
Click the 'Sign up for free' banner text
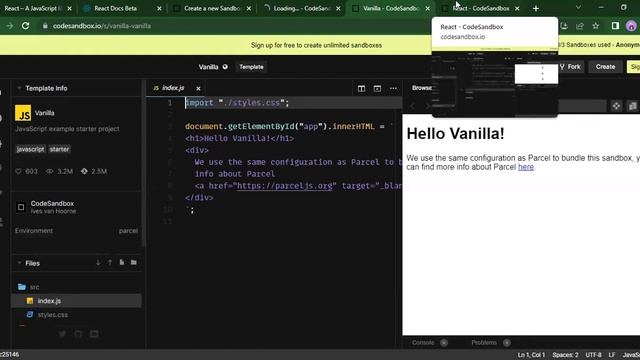tap(316, 45)
